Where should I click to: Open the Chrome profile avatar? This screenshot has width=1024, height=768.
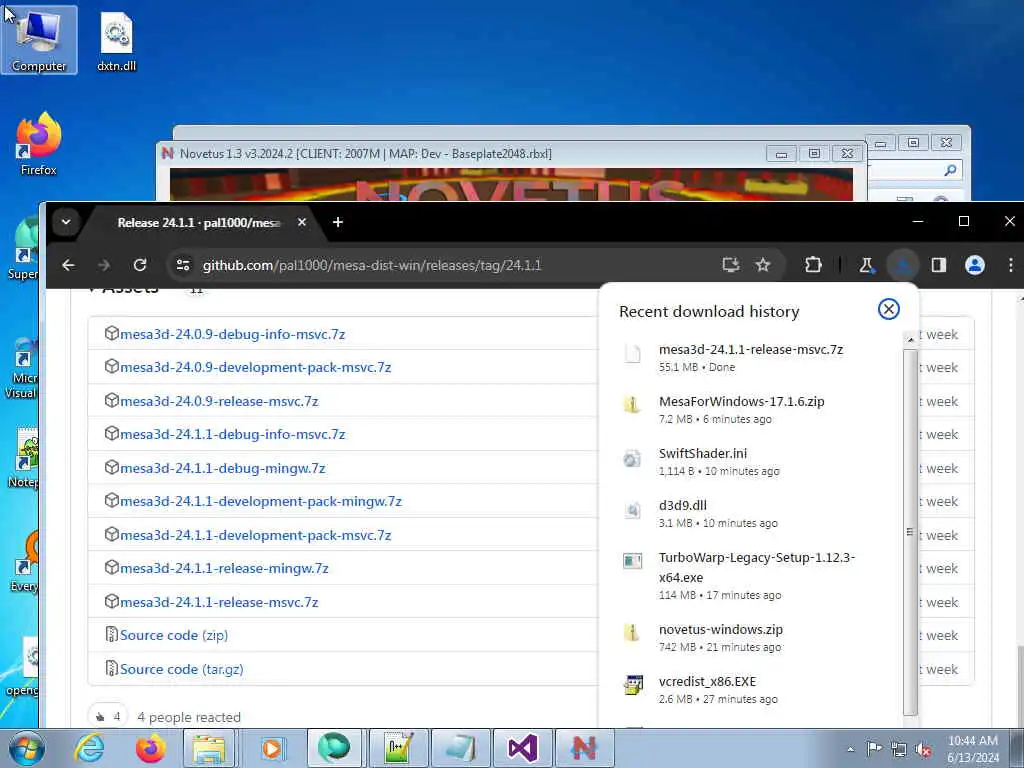[x=975, y=265]
